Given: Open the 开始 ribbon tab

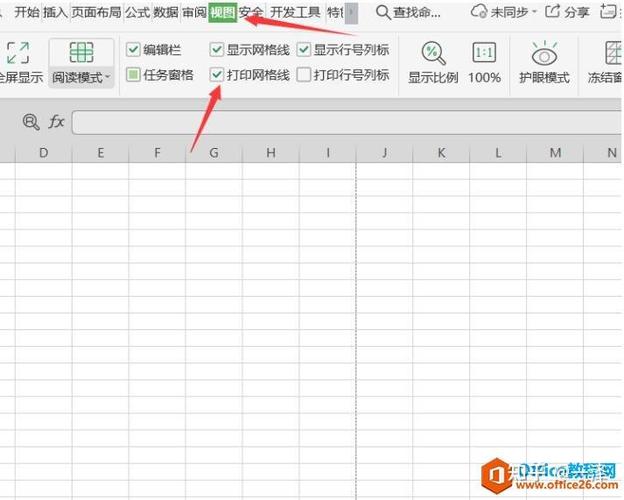Looking at the screenshot, I should tap(27, 12).
